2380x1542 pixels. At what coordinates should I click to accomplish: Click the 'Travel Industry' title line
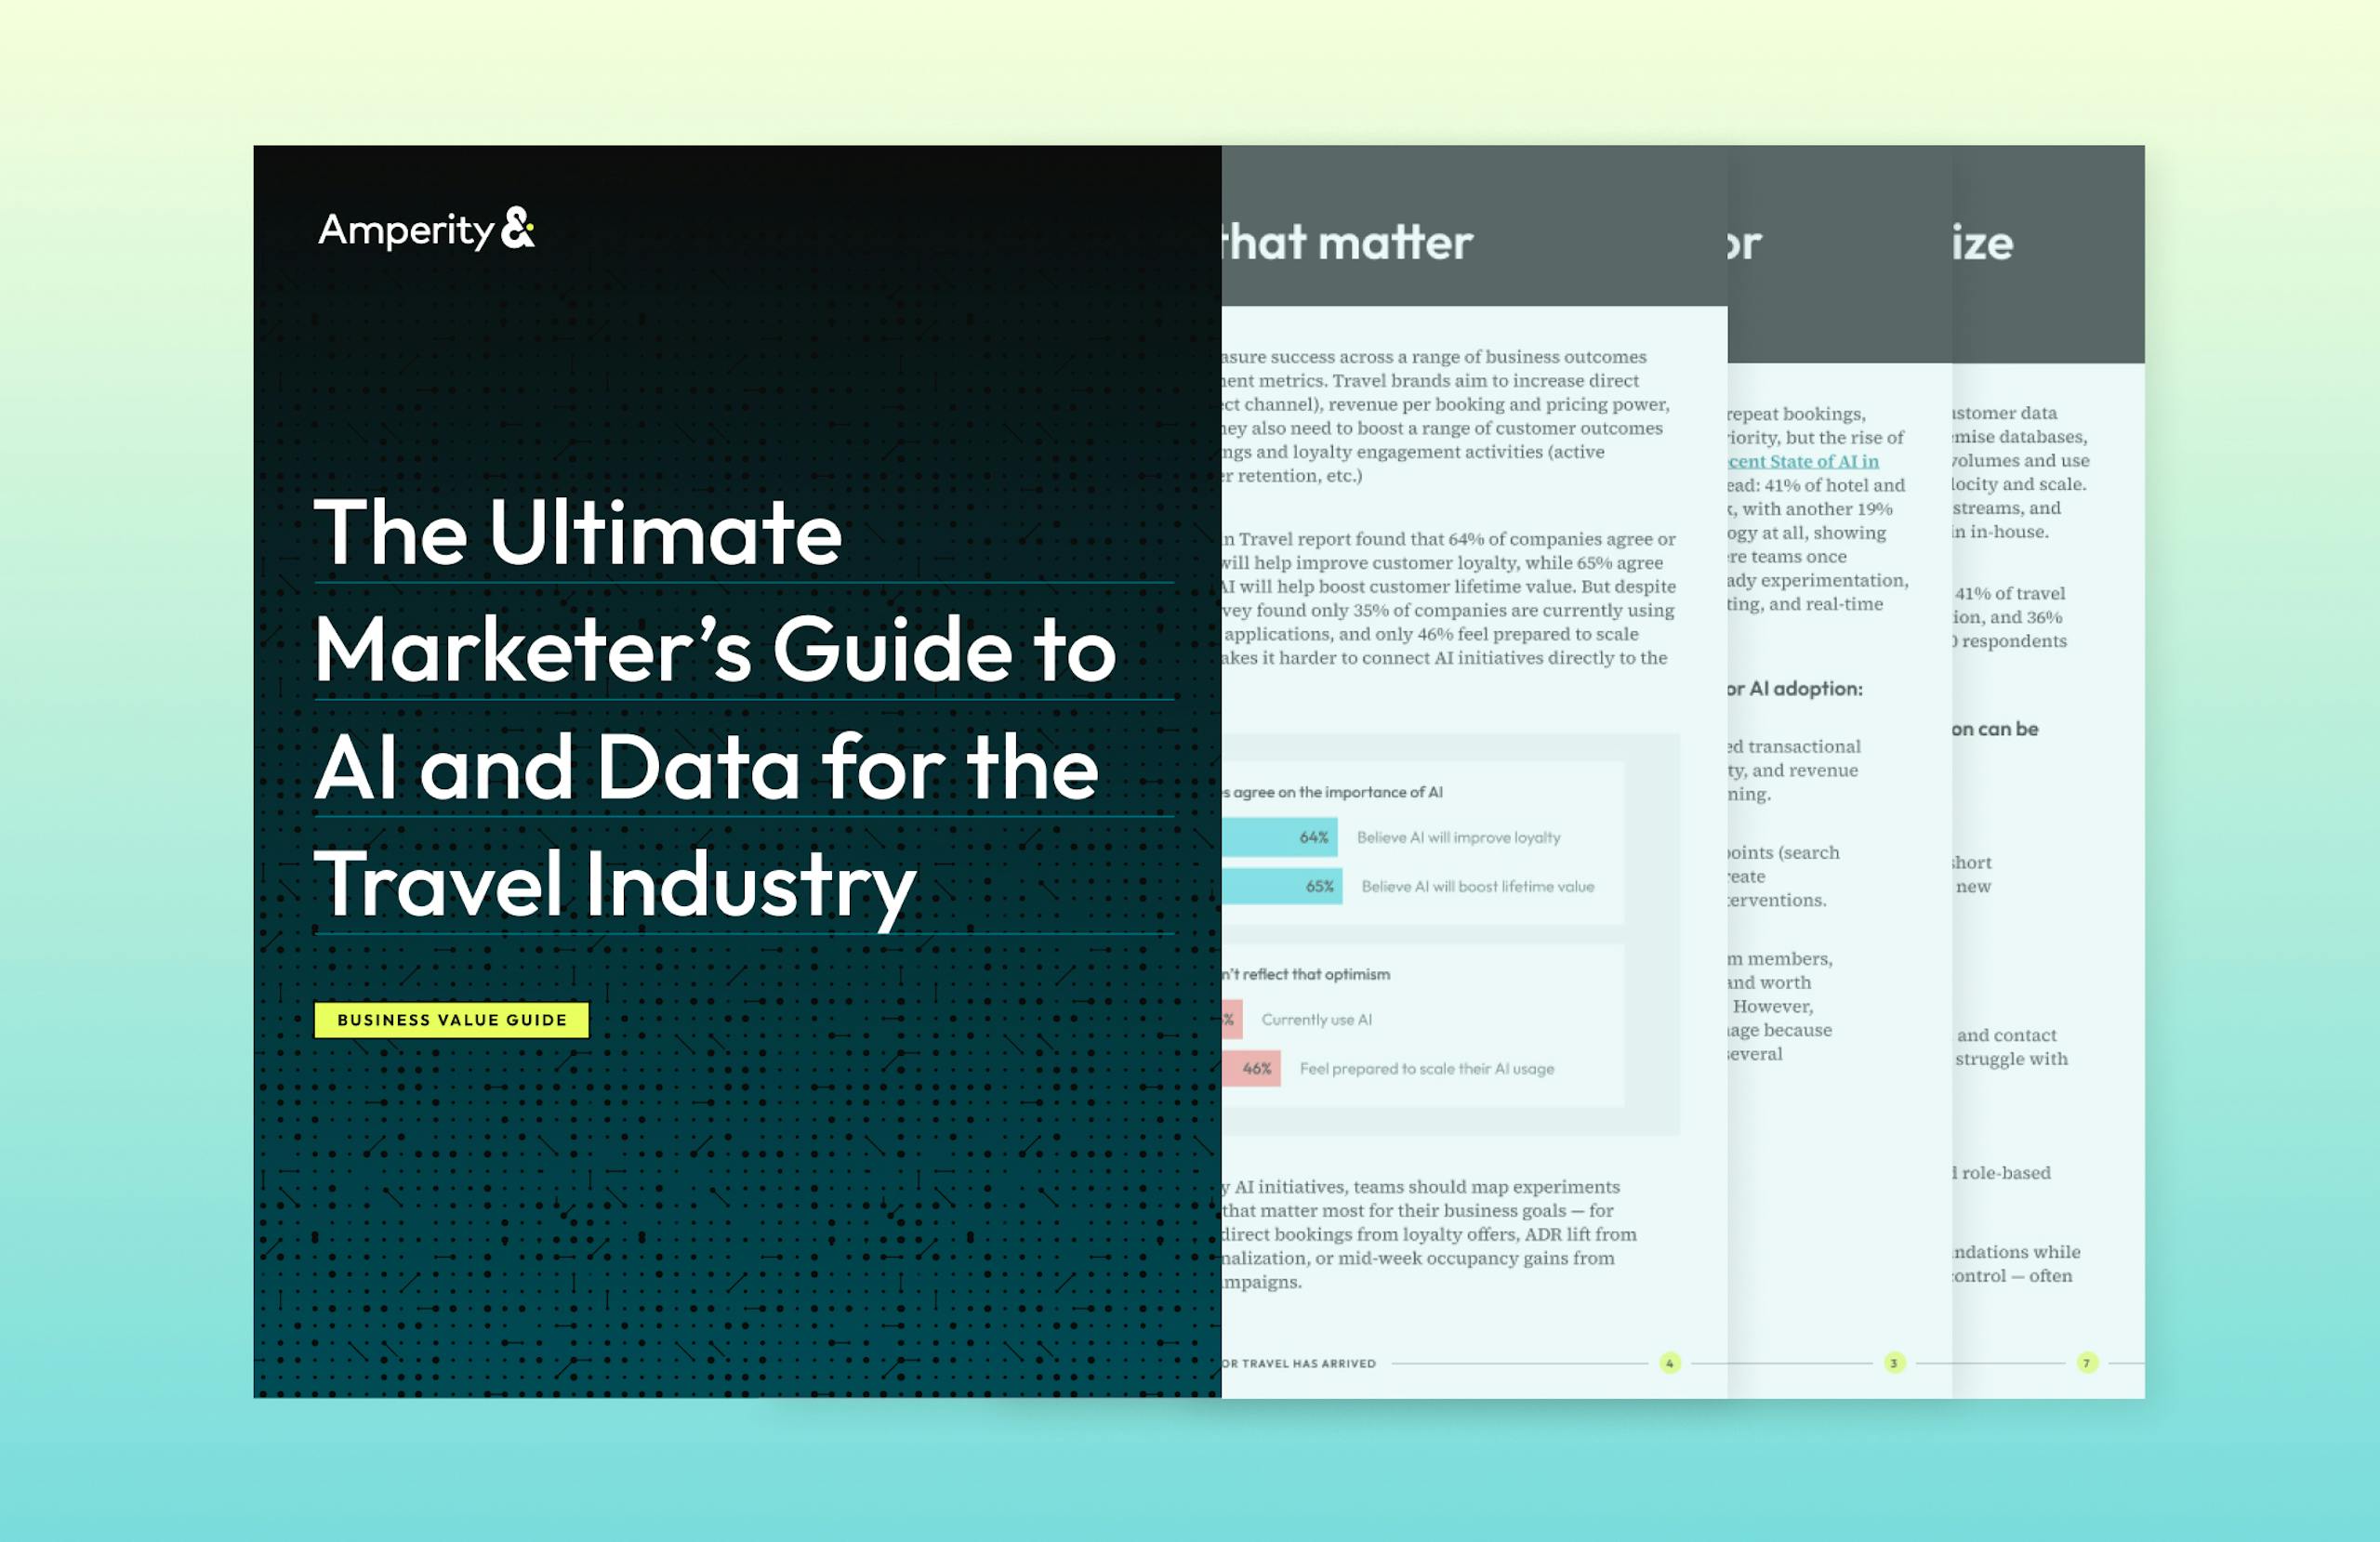[615, 884]
